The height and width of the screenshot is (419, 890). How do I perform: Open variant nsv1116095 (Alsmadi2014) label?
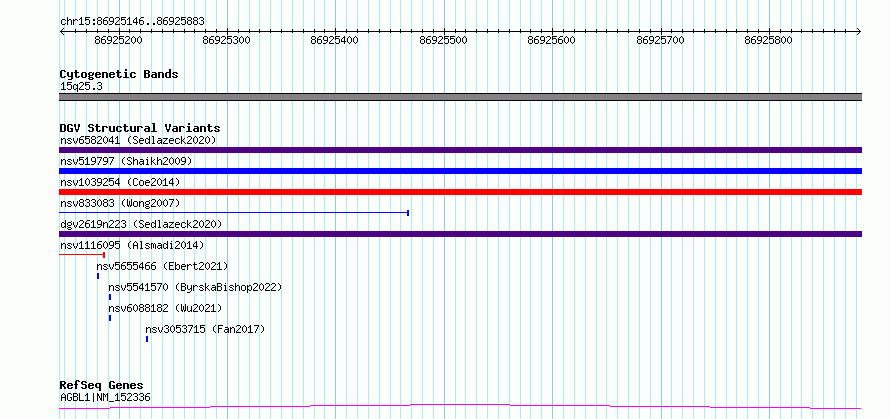(132, 245)
